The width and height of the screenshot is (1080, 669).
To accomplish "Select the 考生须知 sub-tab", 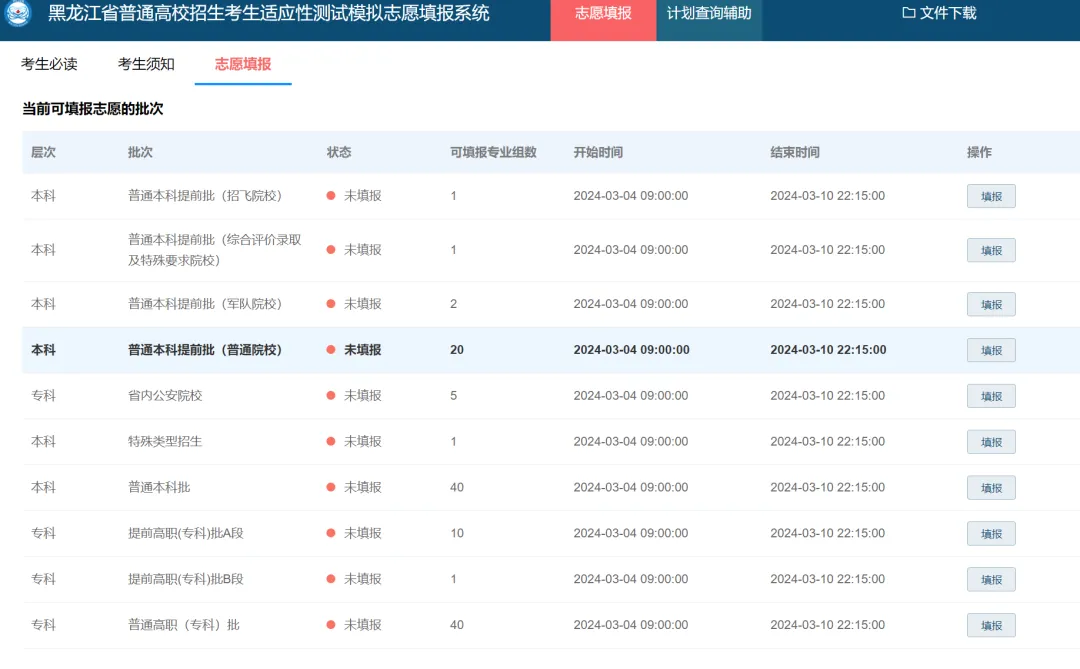I will pyautogui.click(x=146, y=64).
